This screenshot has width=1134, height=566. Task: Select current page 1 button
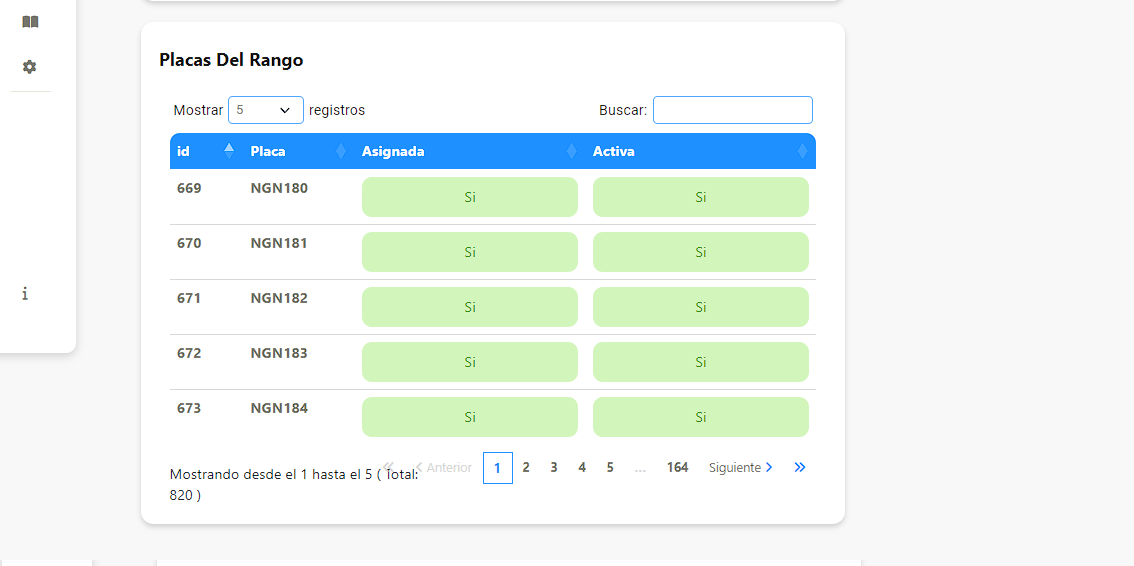tap(498, 468)
